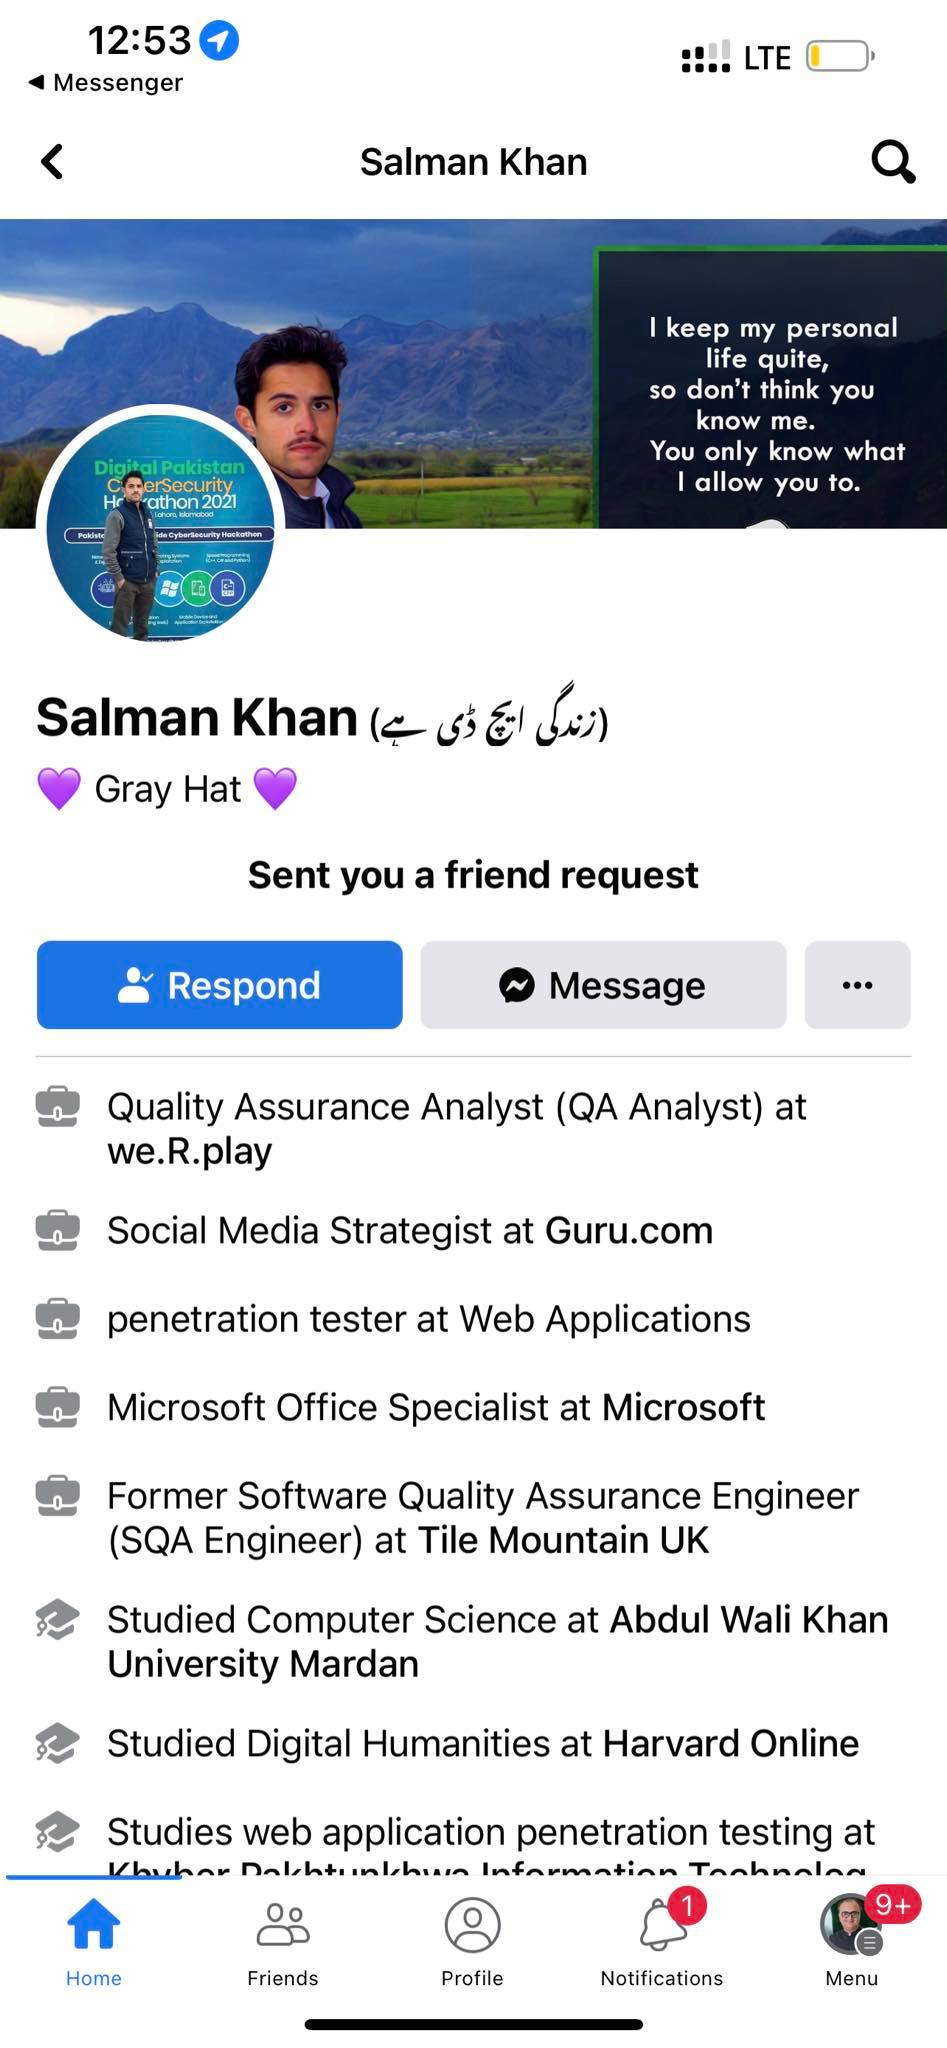Image resolution: width=947 pixels, height=2048 pixels.
Task: Tap briefcase icon beside penetration tester
Action: (57, 1319)
